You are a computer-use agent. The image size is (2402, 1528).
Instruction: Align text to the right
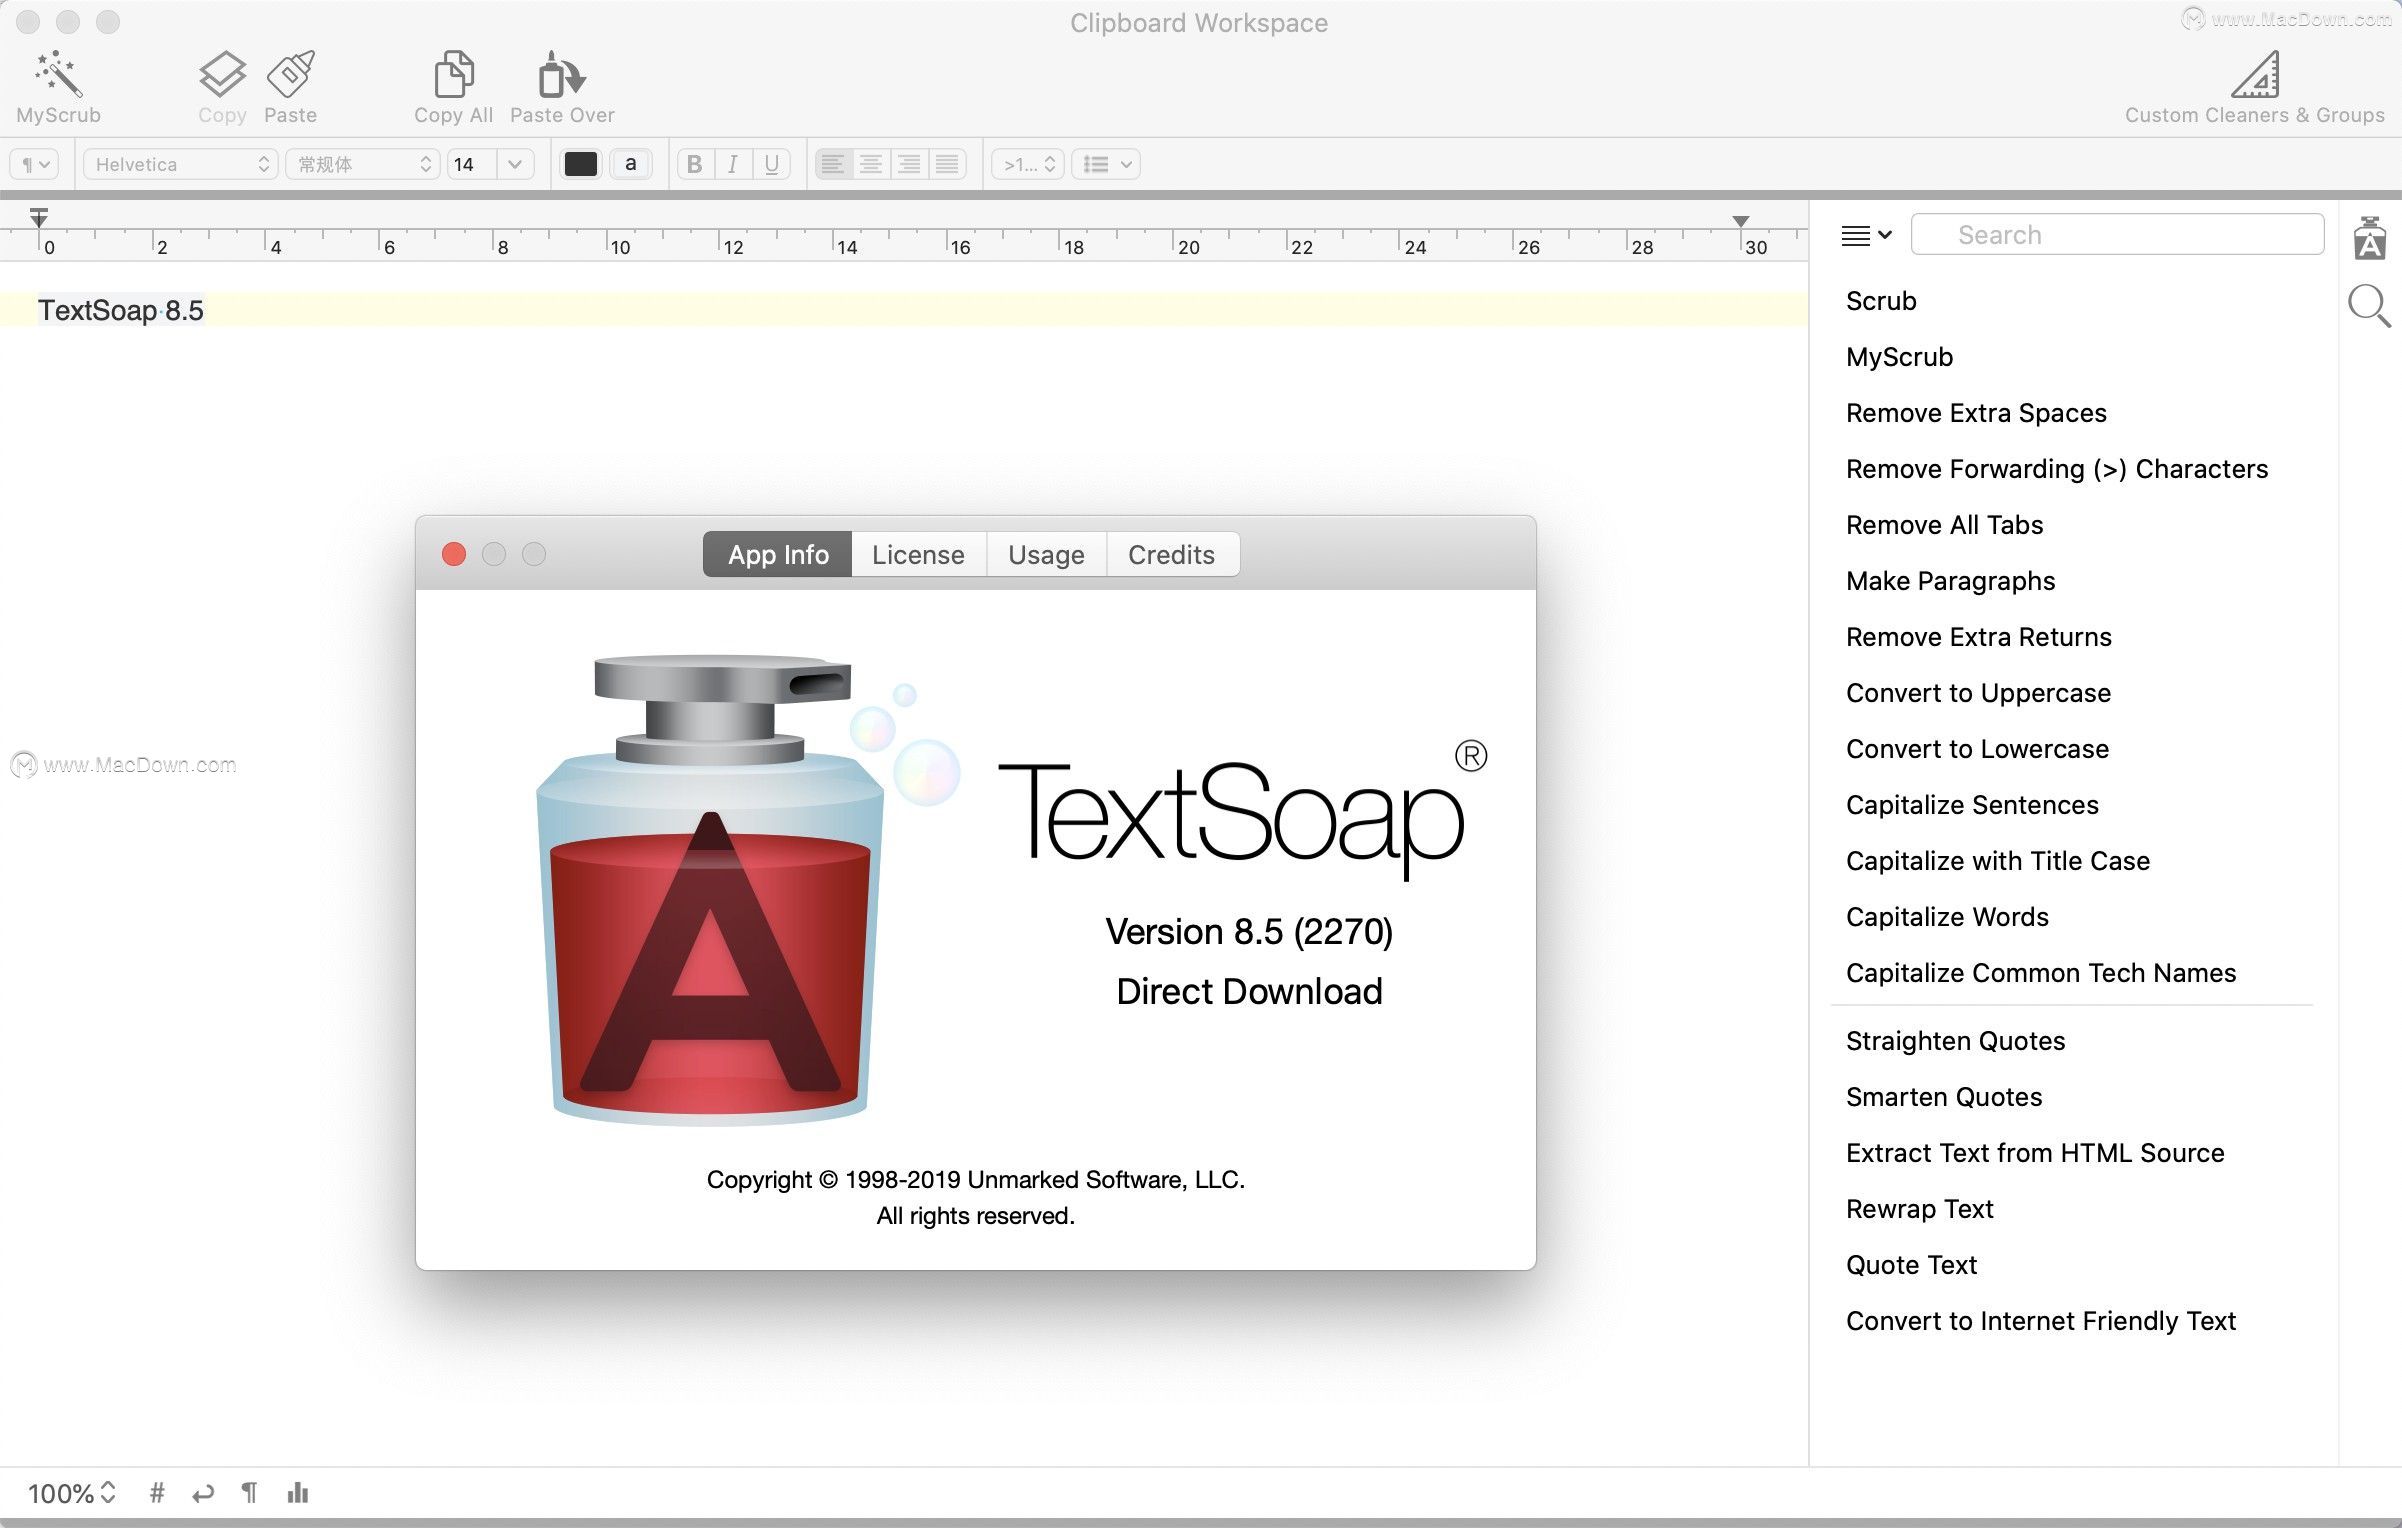[x=909, y=164]
